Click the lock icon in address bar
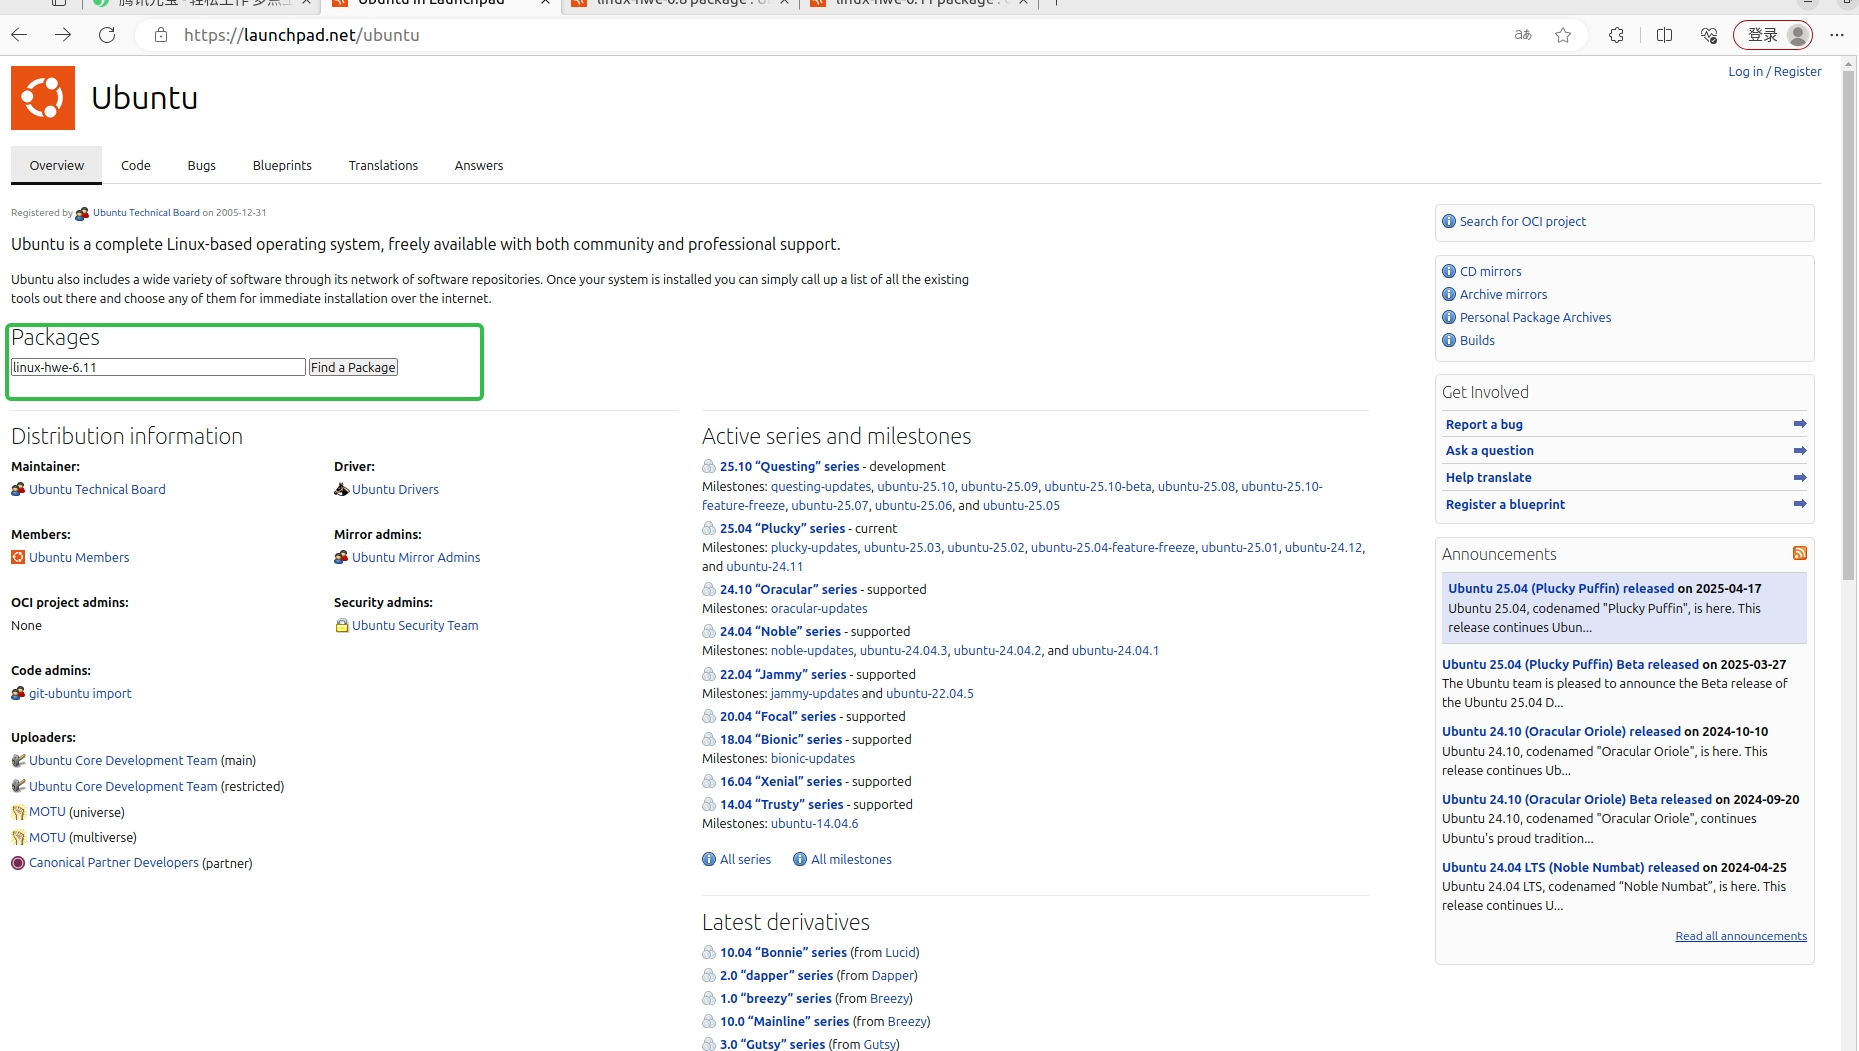The width and height of the screenshot is (1859, 1051). pyautogui.click(x=161, y=35)
